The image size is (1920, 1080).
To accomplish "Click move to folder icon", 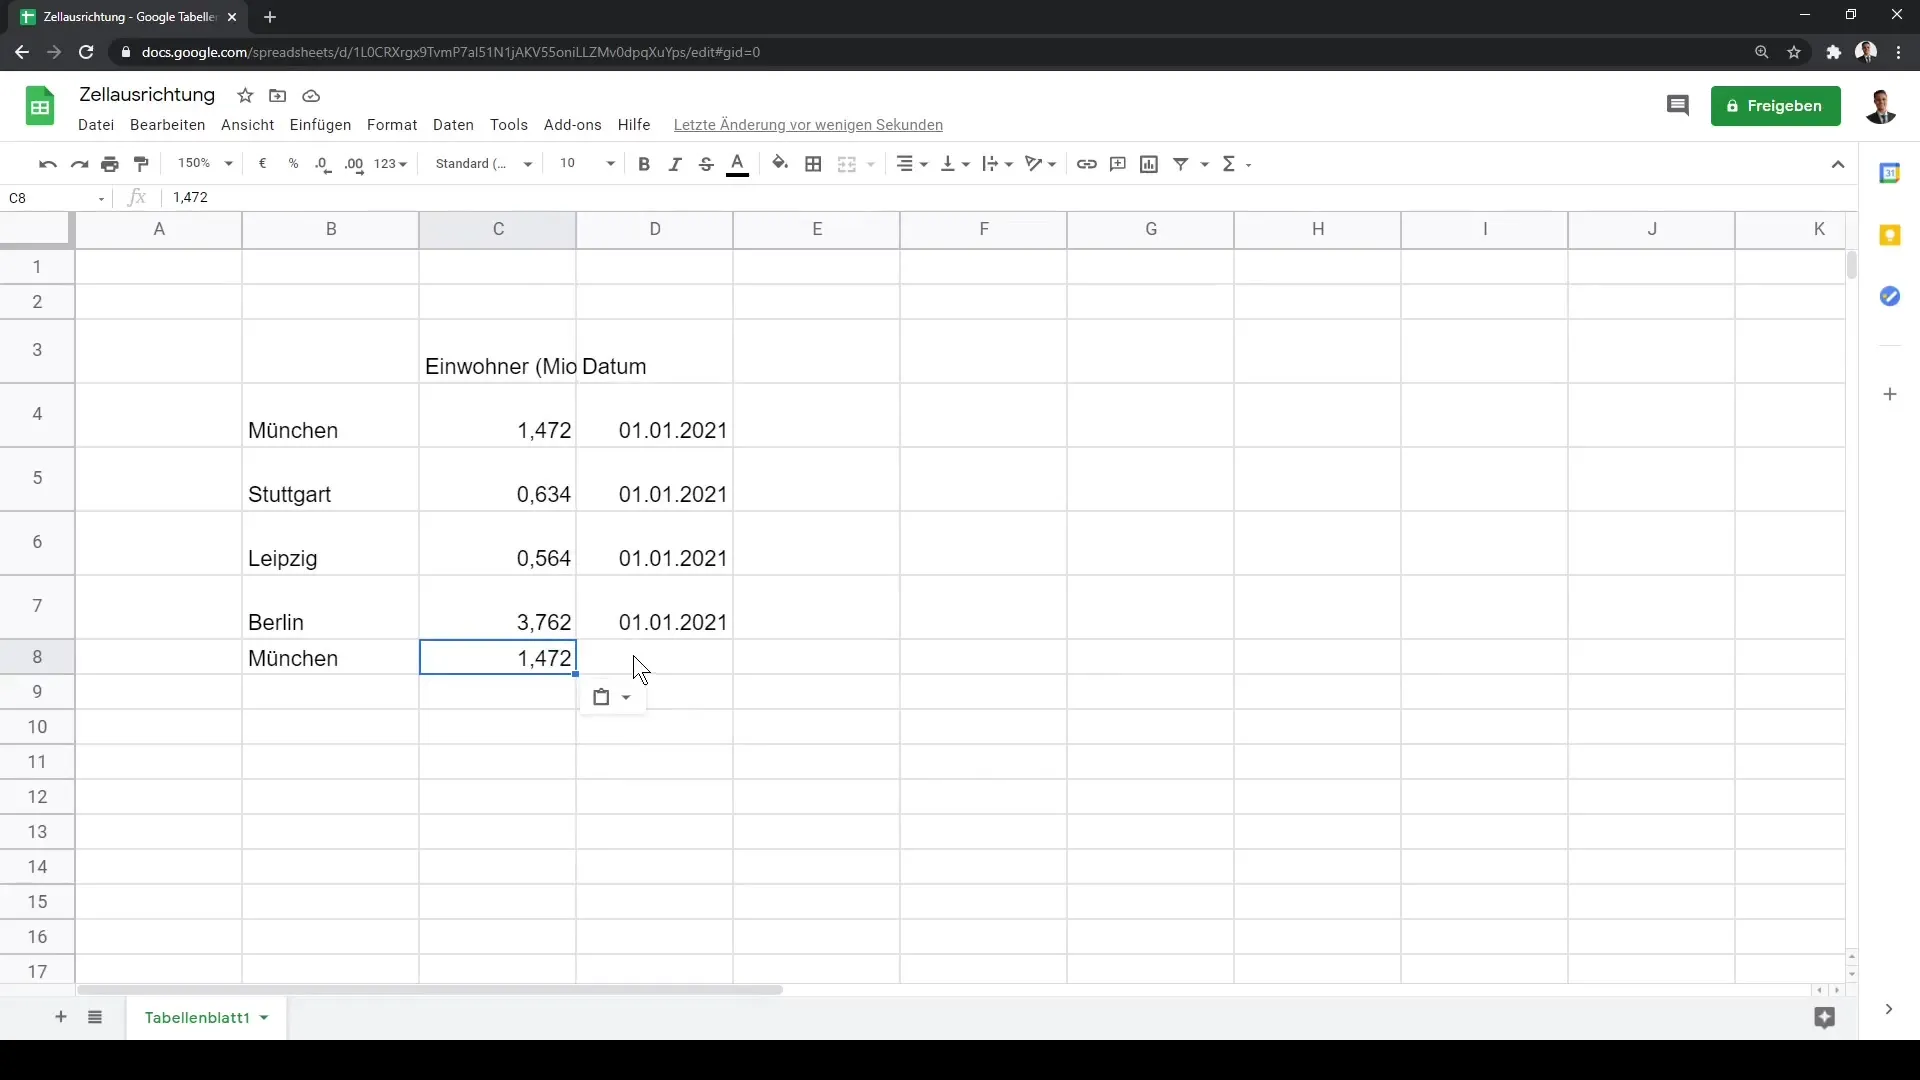I will [278, 96].
